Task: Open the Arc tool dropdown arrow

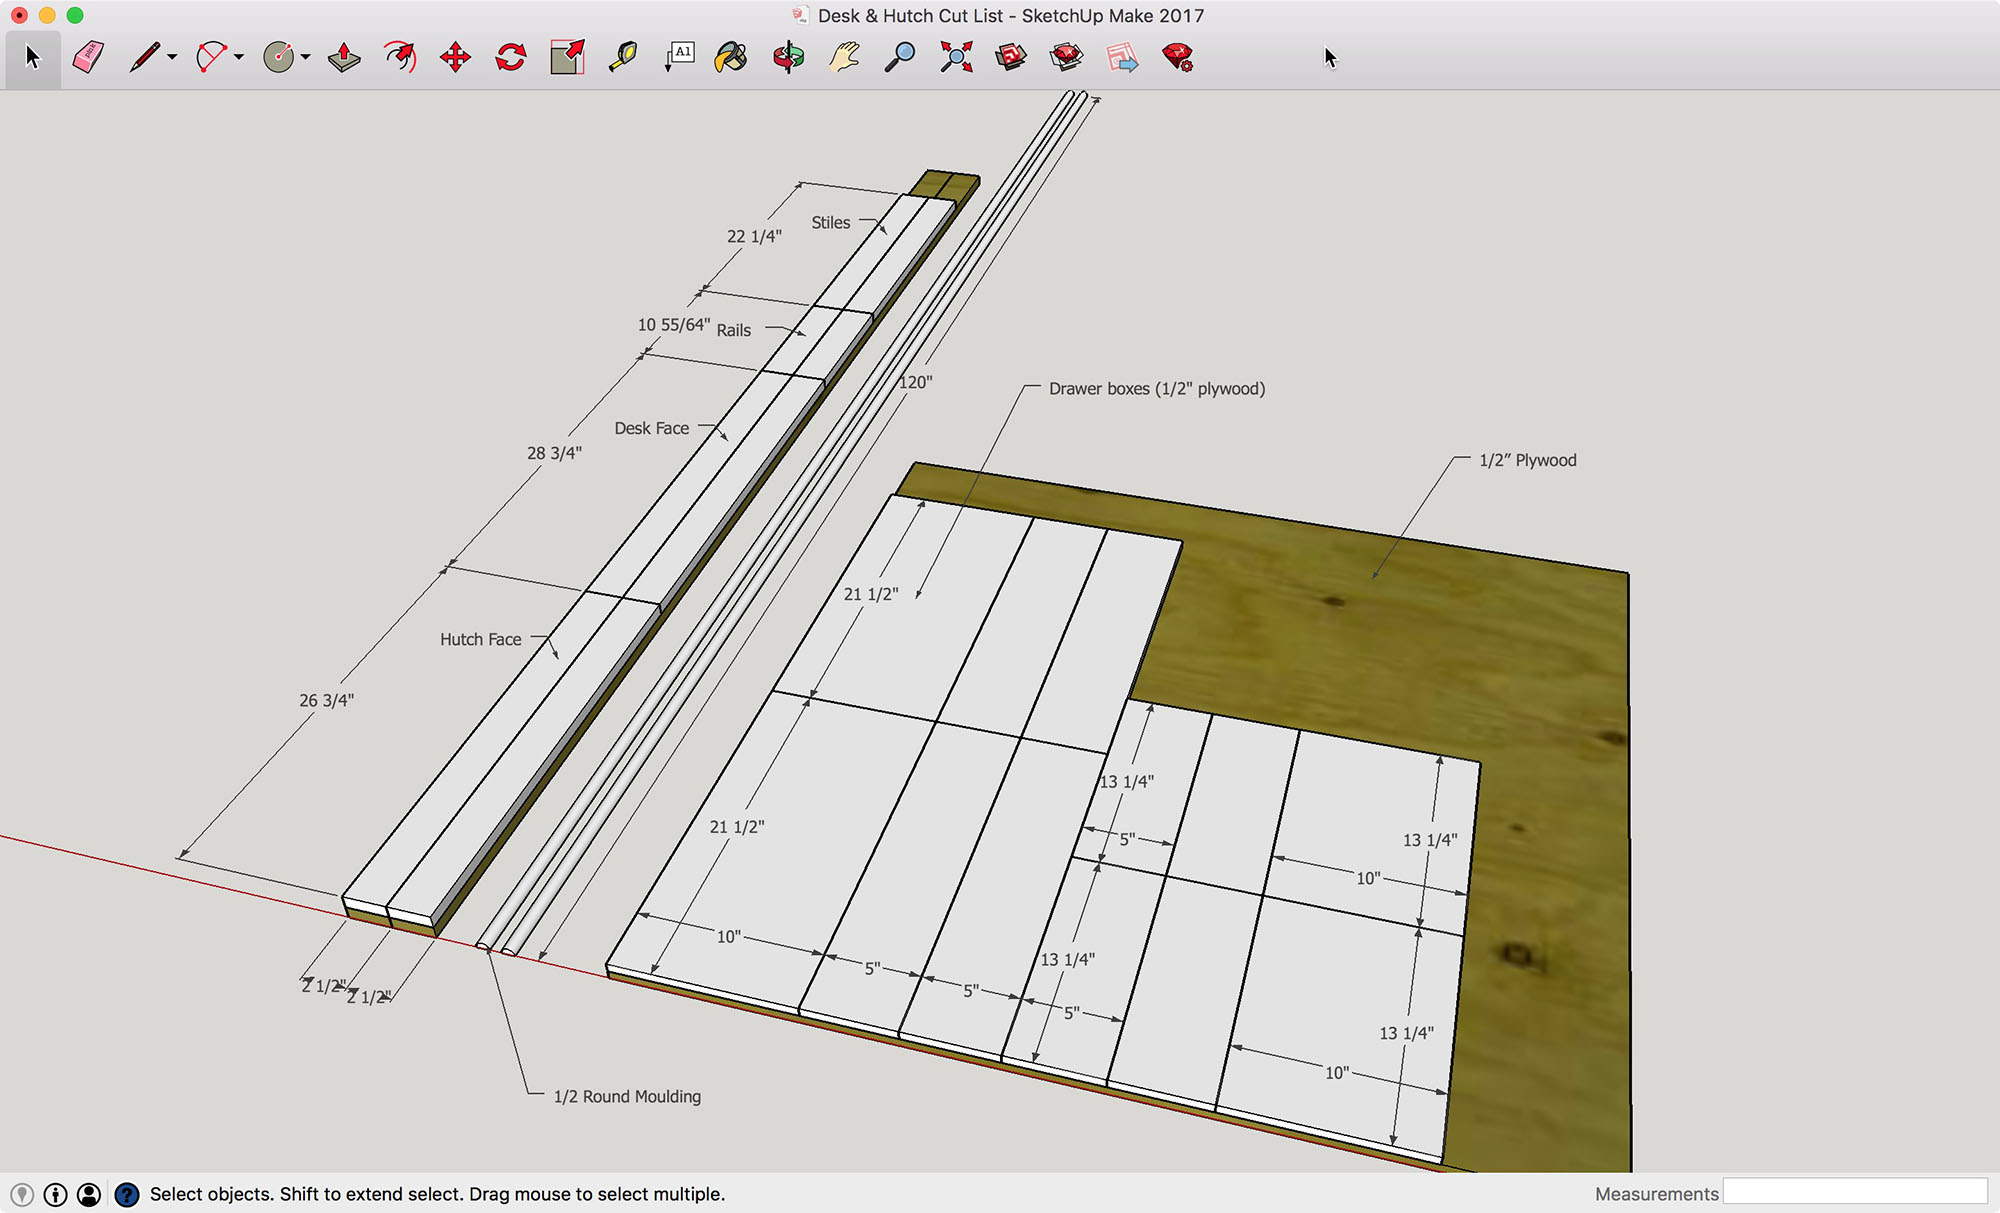Action: pyautogui.click(x=239, y=58)
